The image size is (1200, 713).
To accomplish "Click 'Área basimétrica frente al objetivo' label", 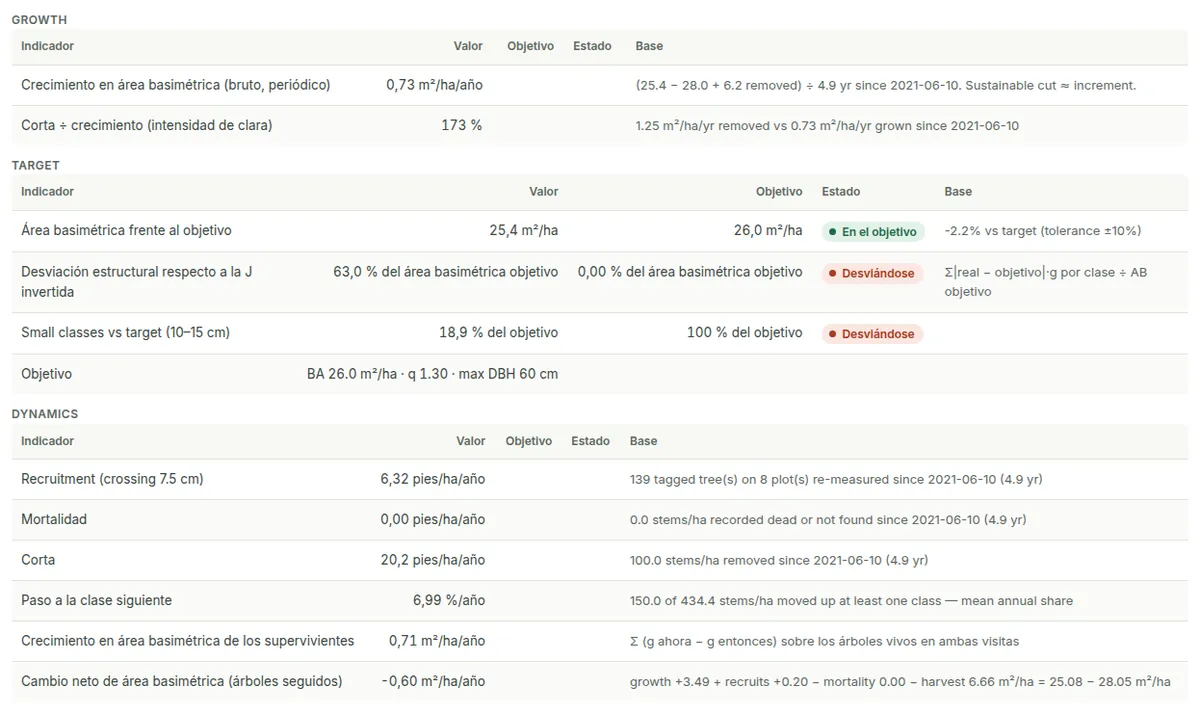I will click(x=126, y=230).
